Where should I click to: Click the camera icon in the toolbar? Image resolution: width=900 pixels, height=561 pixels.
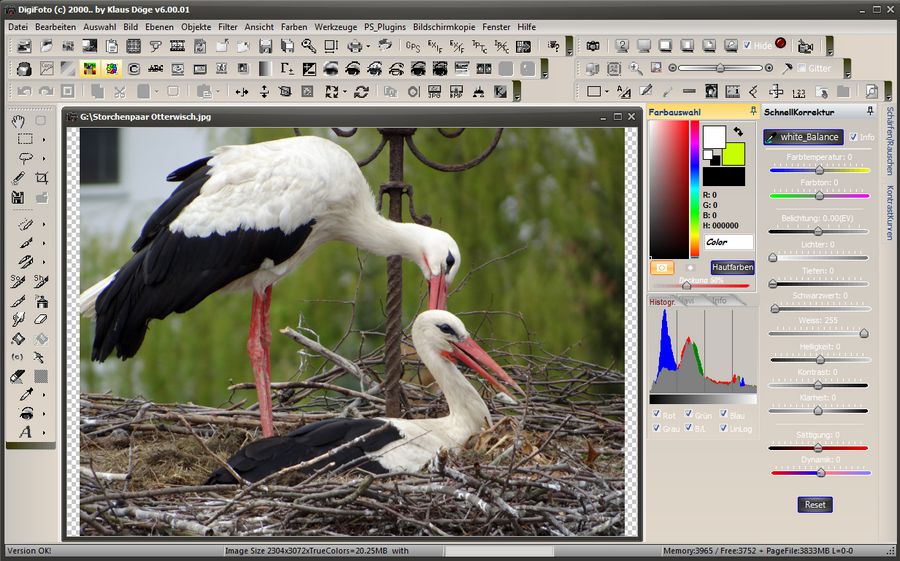point(593,46)
